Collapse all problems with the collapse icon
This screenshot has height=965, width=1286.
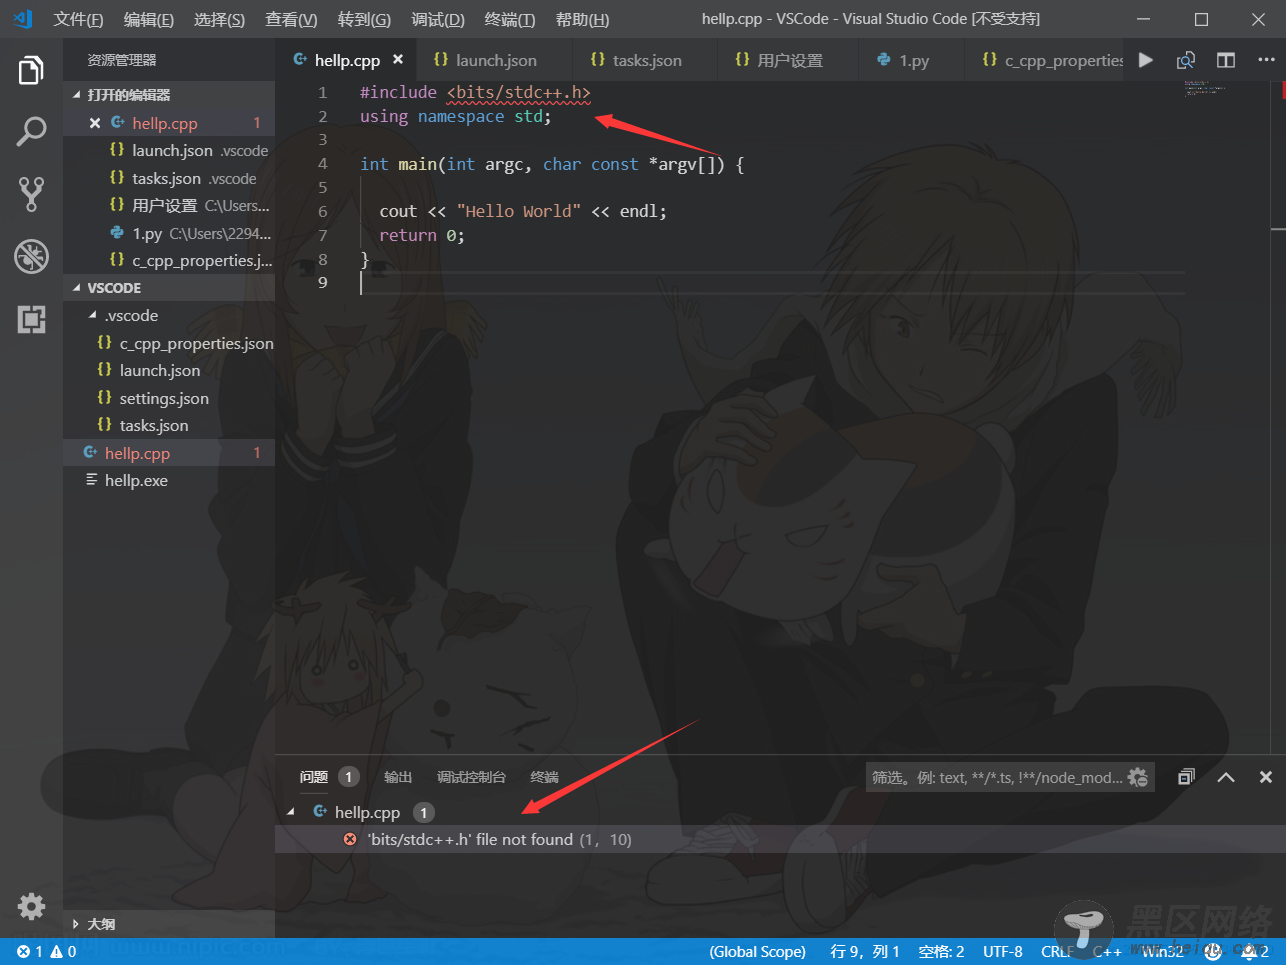pyautogui.click(x=1186, y=777)
